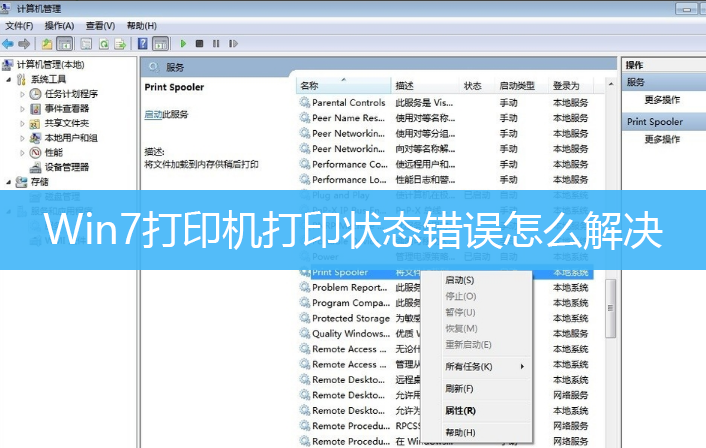Click the Refresh toolbar icon
The width and height of the screenshot is (706, 448).
click(104, 44)
